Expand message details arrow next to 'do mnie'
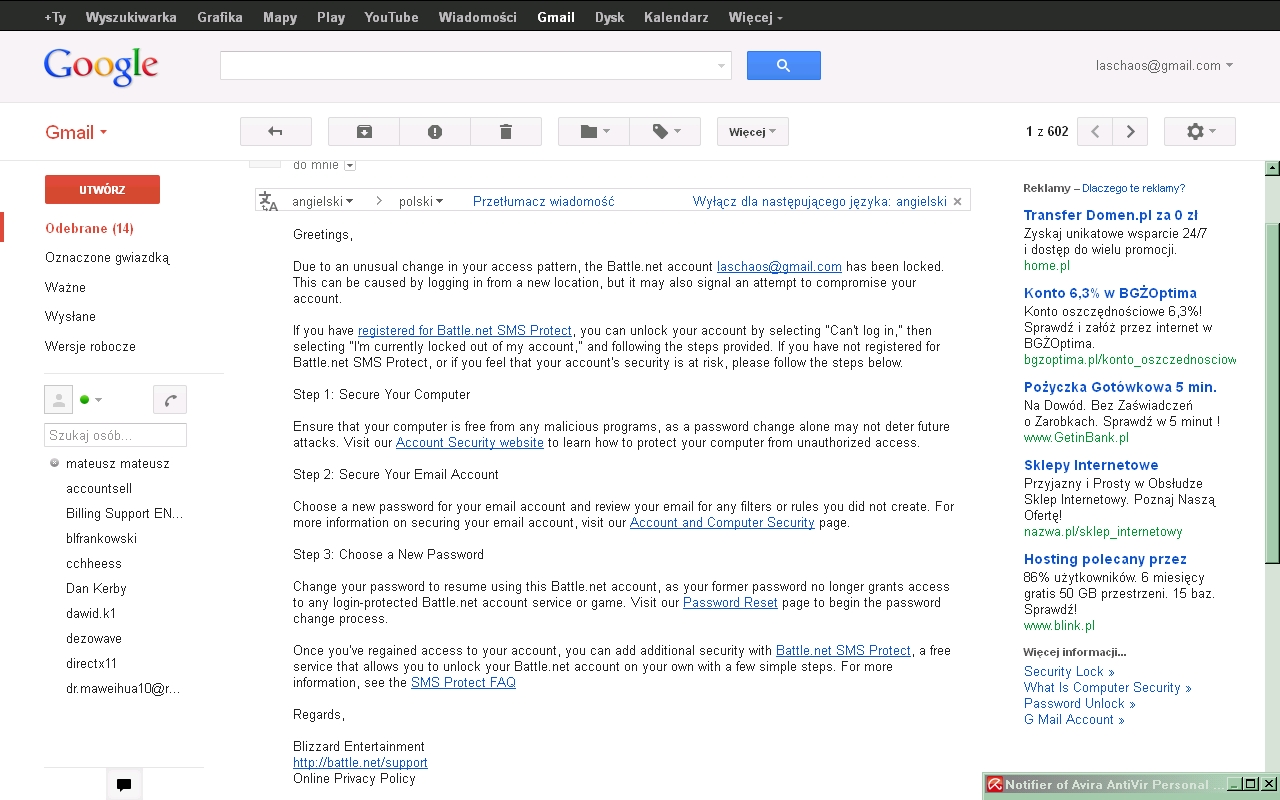Screen dimensions: 1280x800 [x=350, y=165]
